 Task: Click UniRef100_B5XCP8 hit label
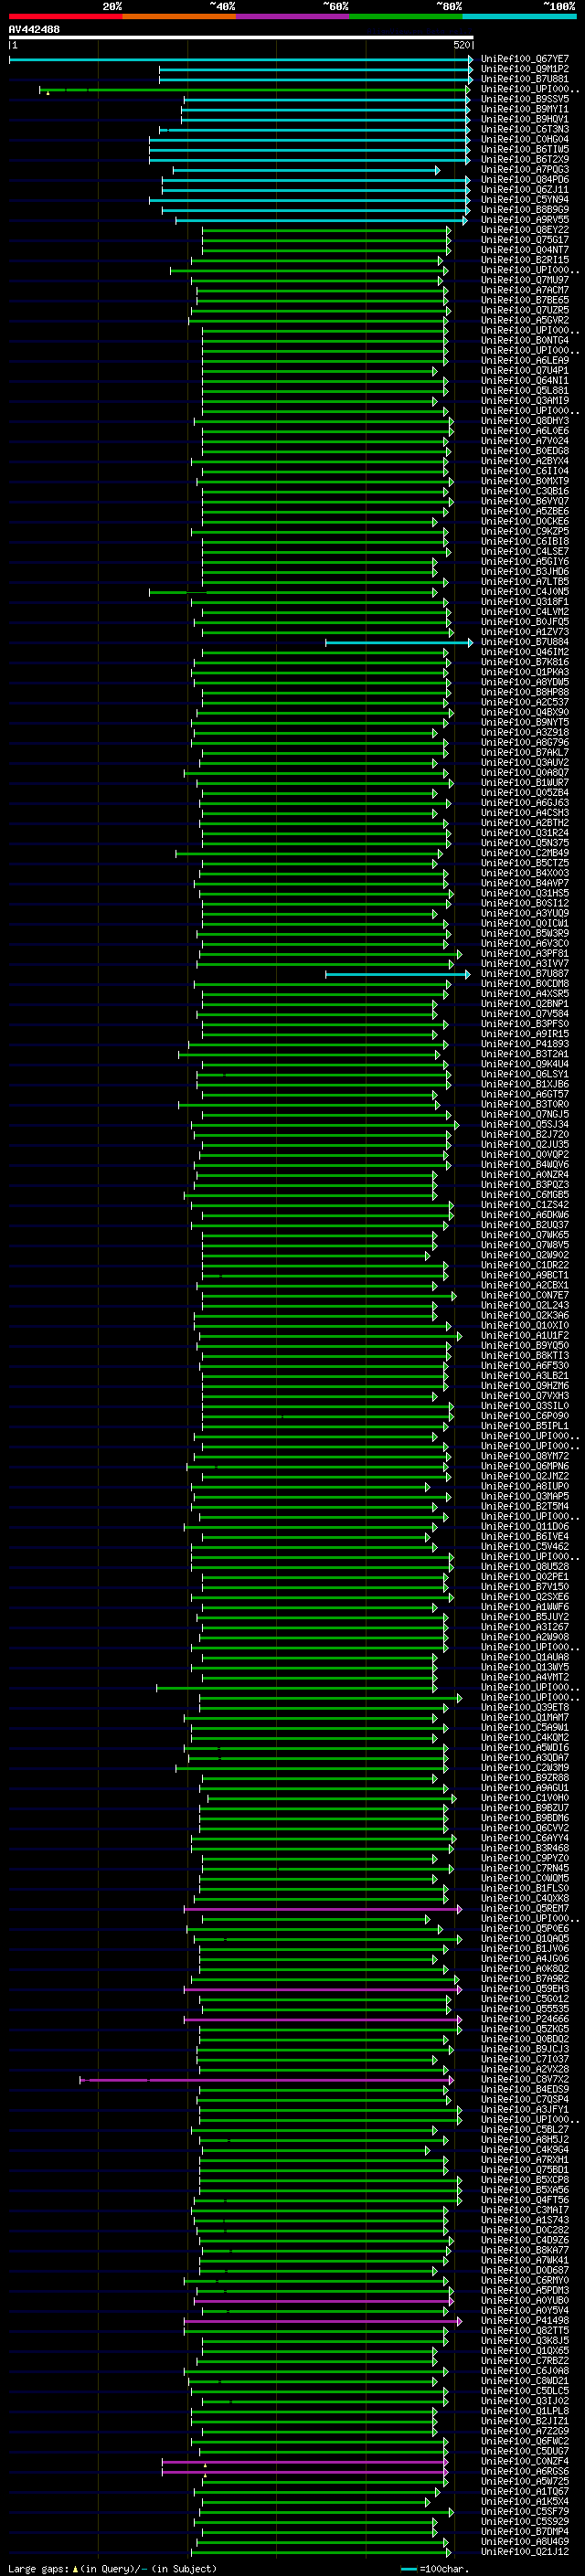pos(525,2181)
